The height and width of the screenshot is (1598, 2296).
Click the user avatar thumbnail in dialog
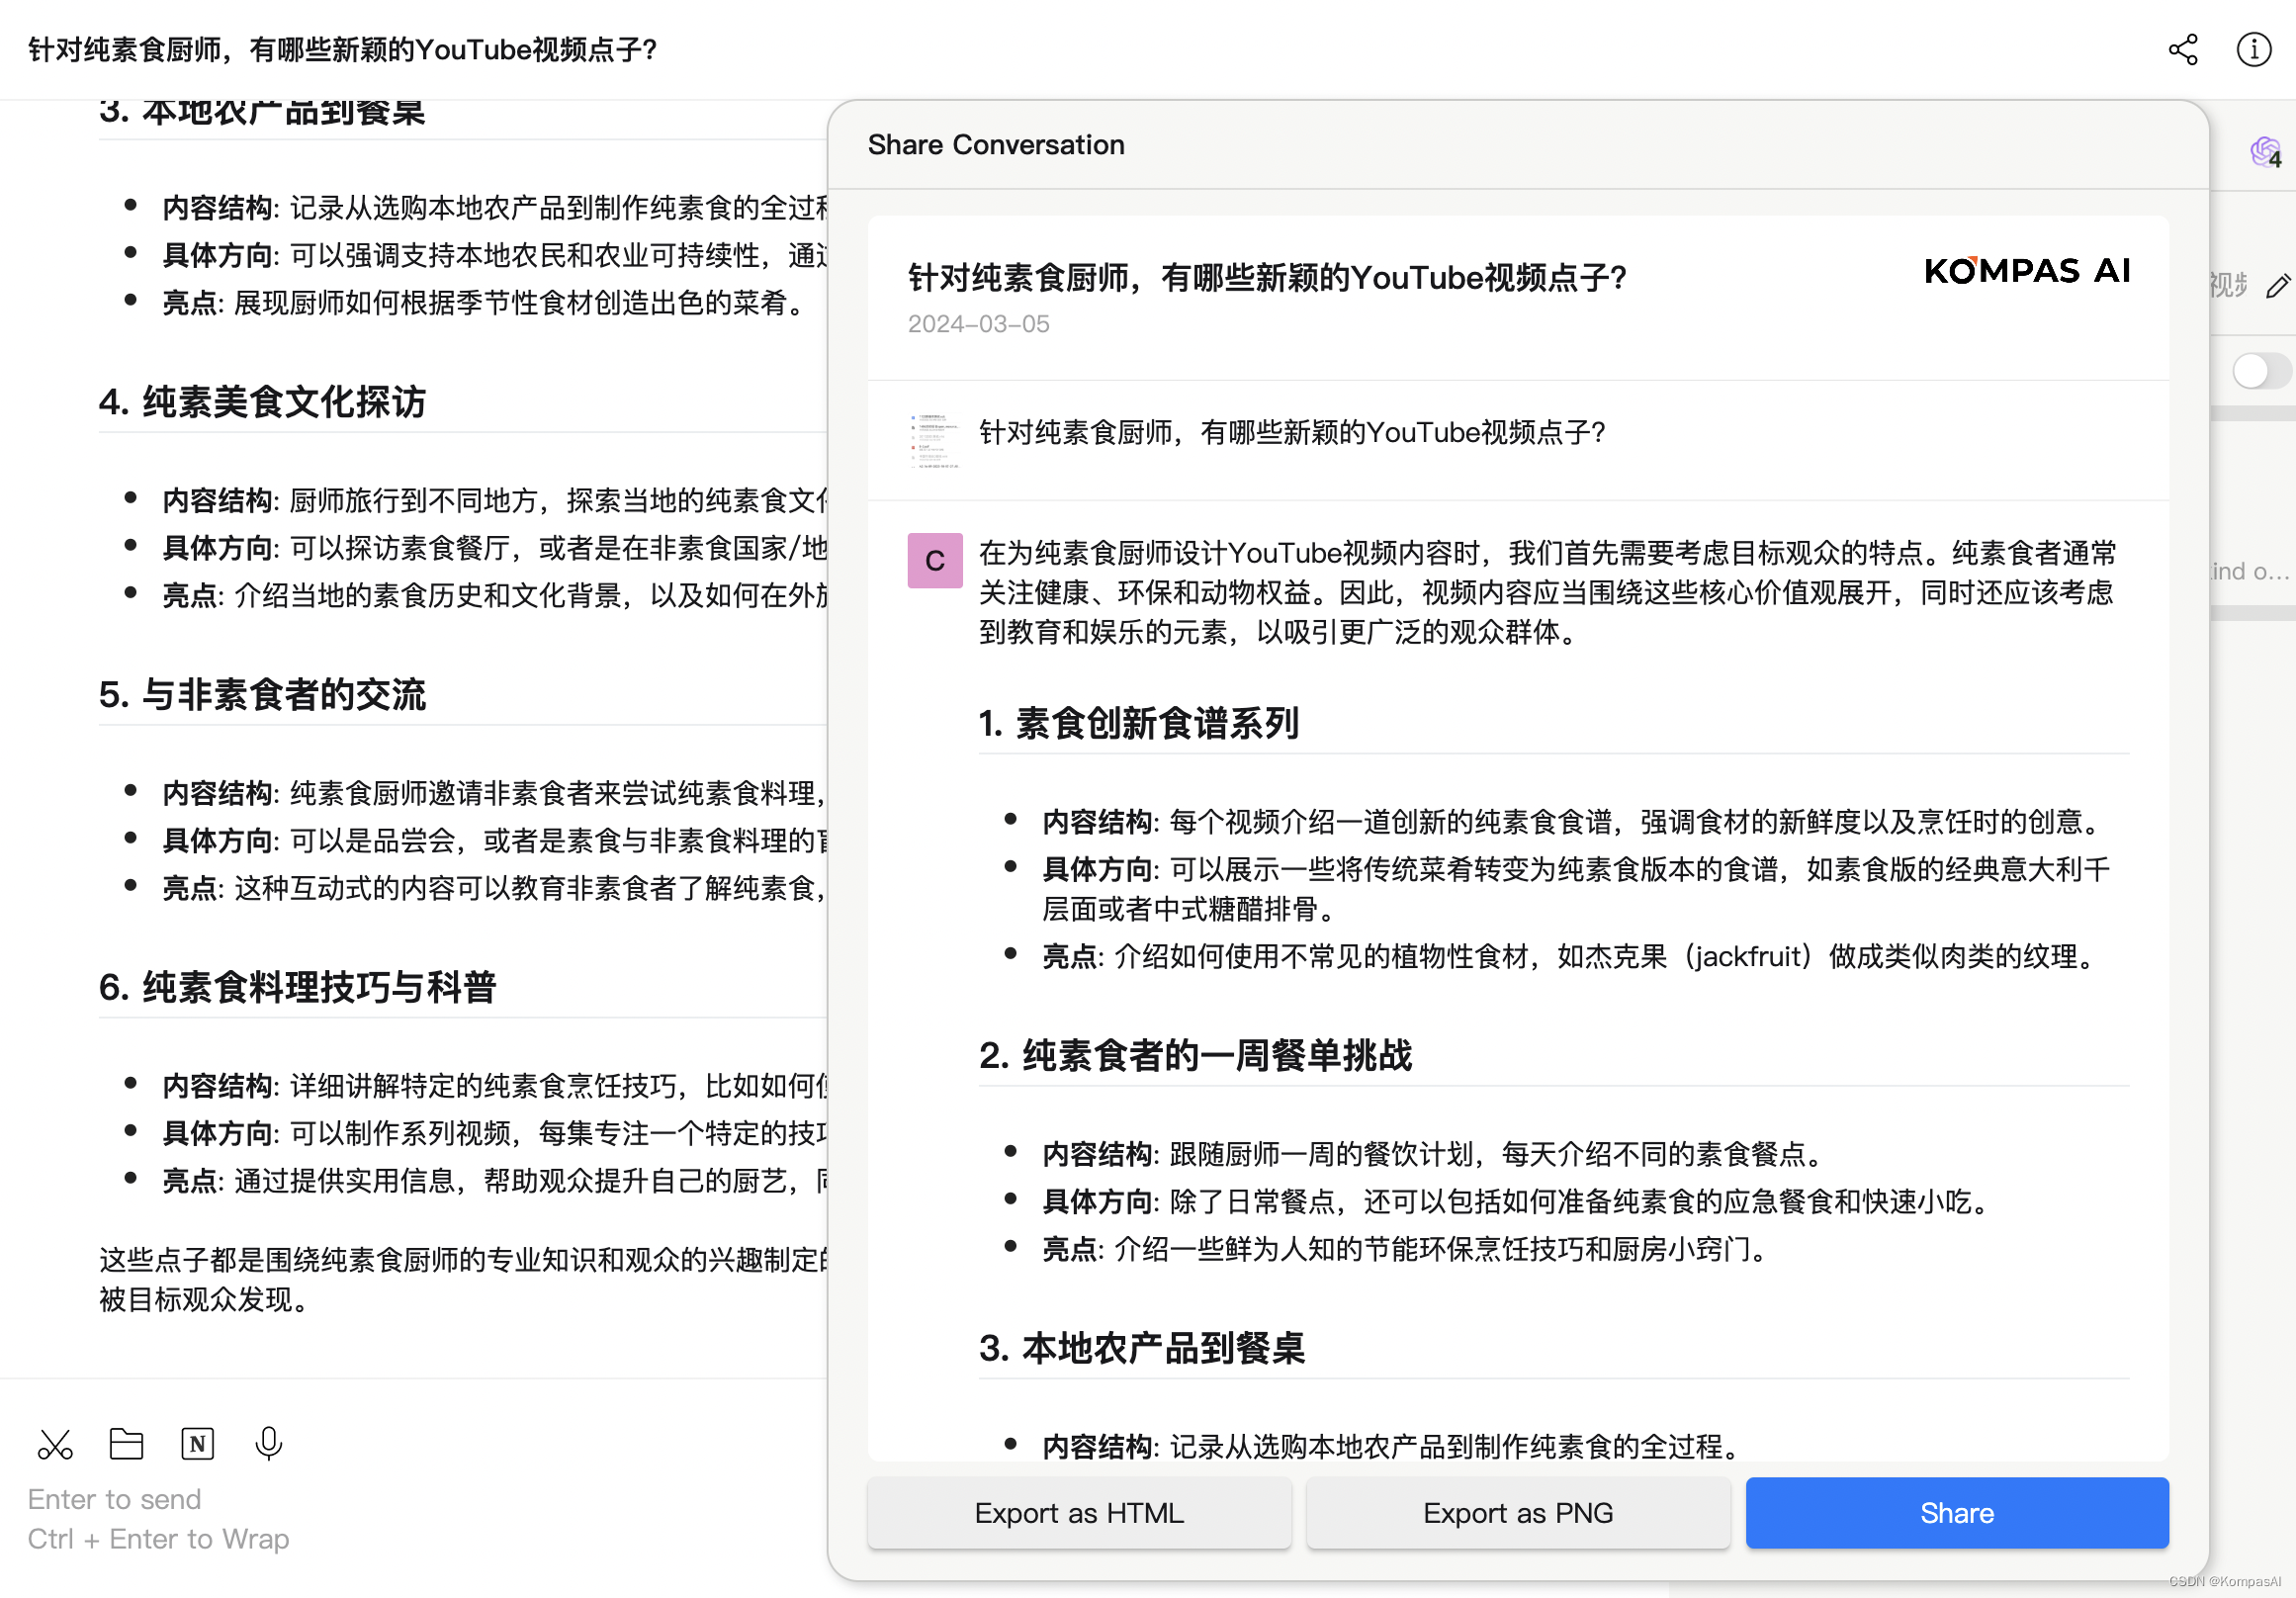(934, 441)
